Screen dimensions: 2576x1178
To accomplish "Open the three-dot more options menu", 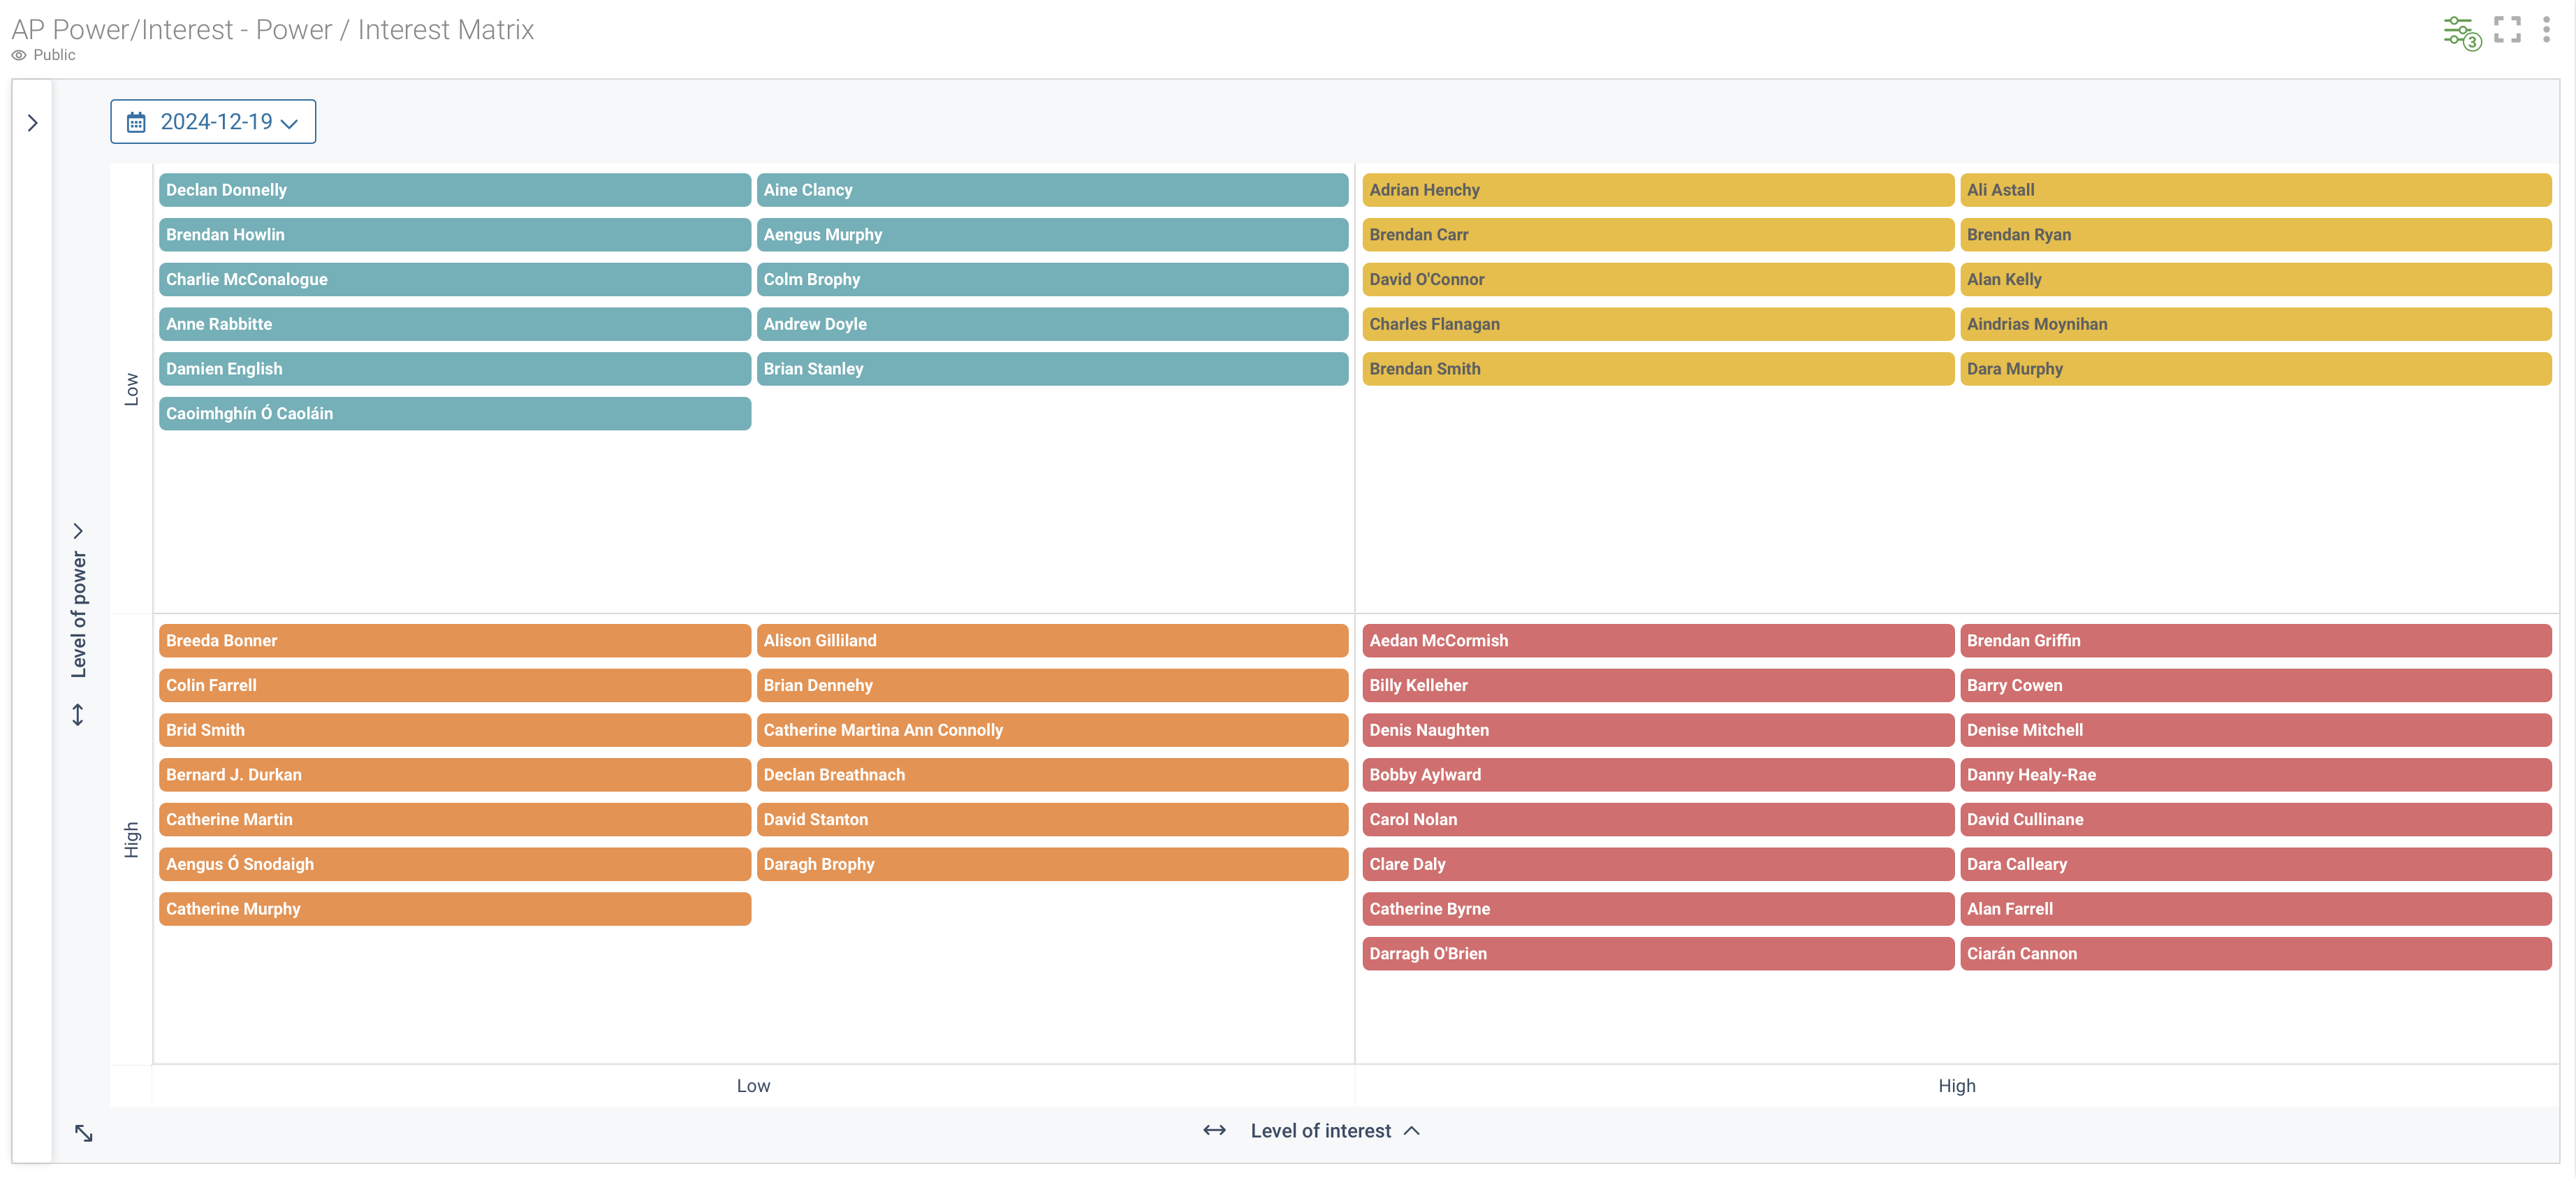I will point(2546,29).
